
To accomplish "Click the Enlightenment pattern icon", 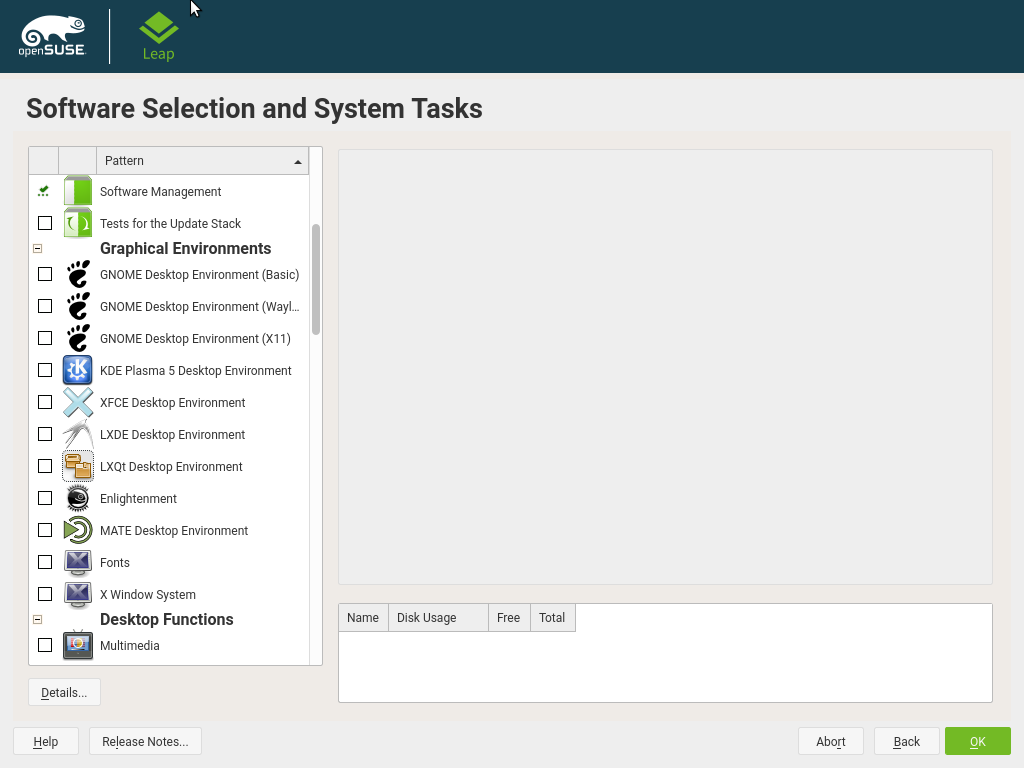I will pyautogui.click(x=78, y=498).
